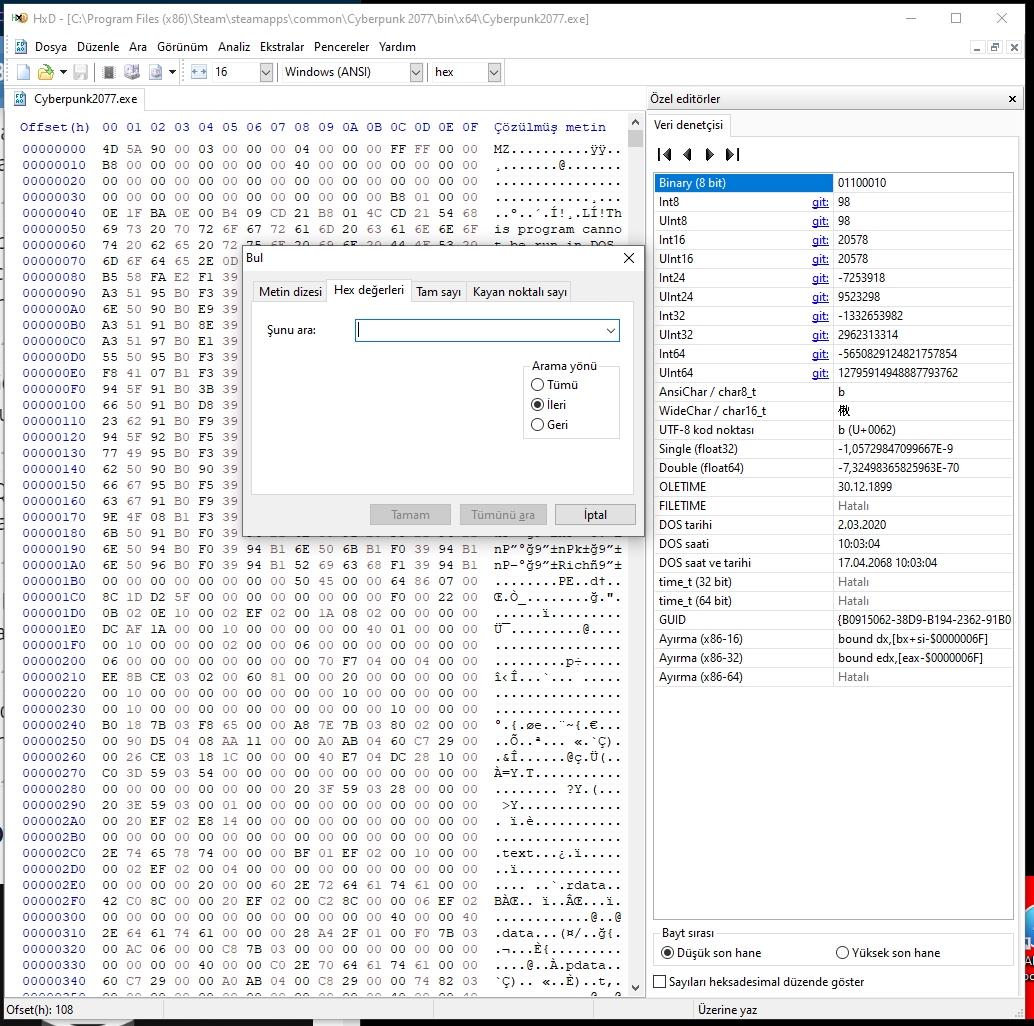Select İleri search direction
Image resolution: width=1034 pixels, height=1026 pixels.
click(549, 404)
